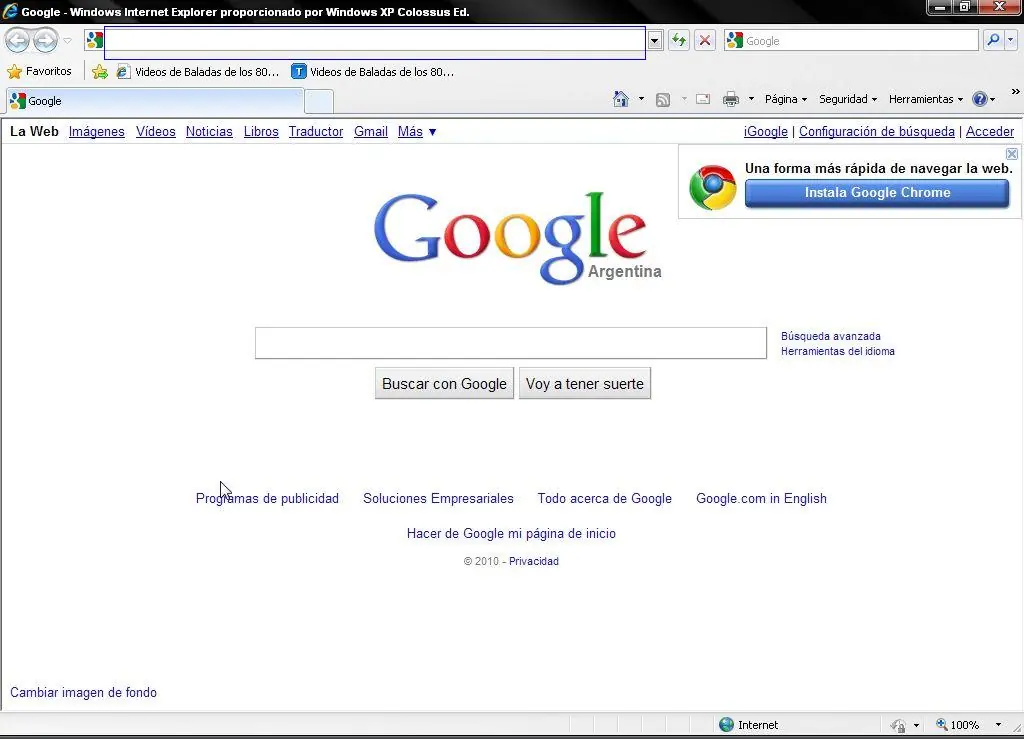
Task: Print the page with the printer icon
Action: [x=731, y=99]
